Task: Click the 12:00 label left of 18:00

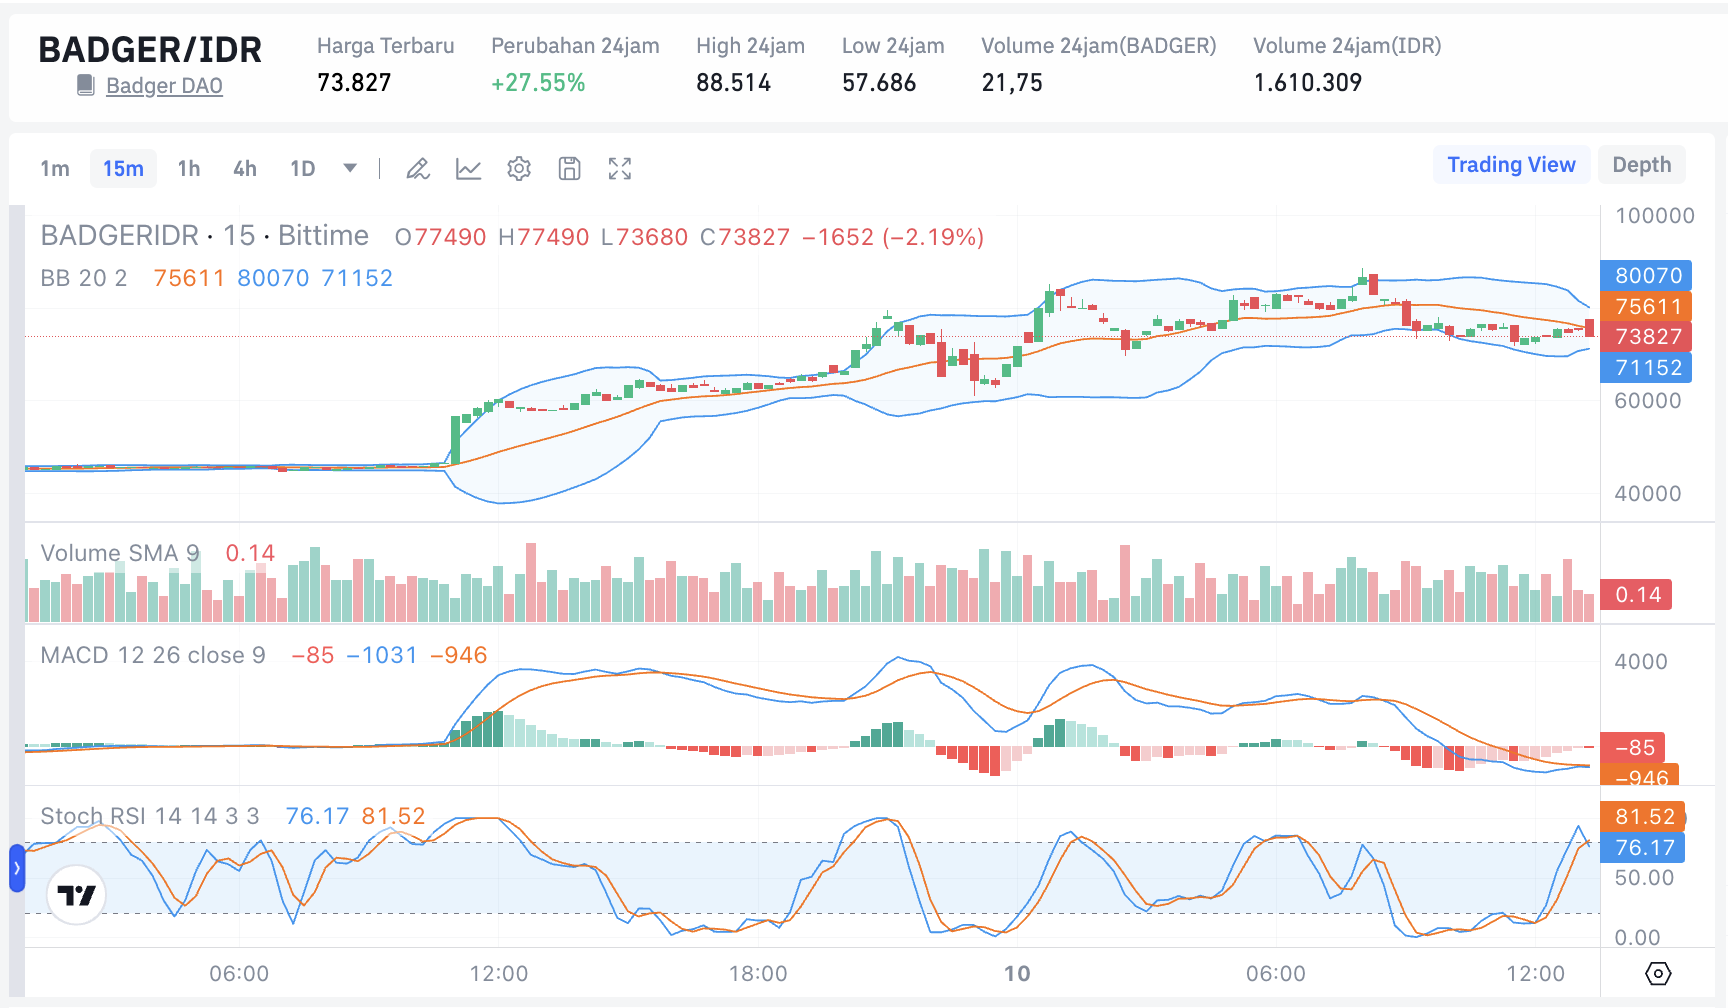Action: (499, 974)
